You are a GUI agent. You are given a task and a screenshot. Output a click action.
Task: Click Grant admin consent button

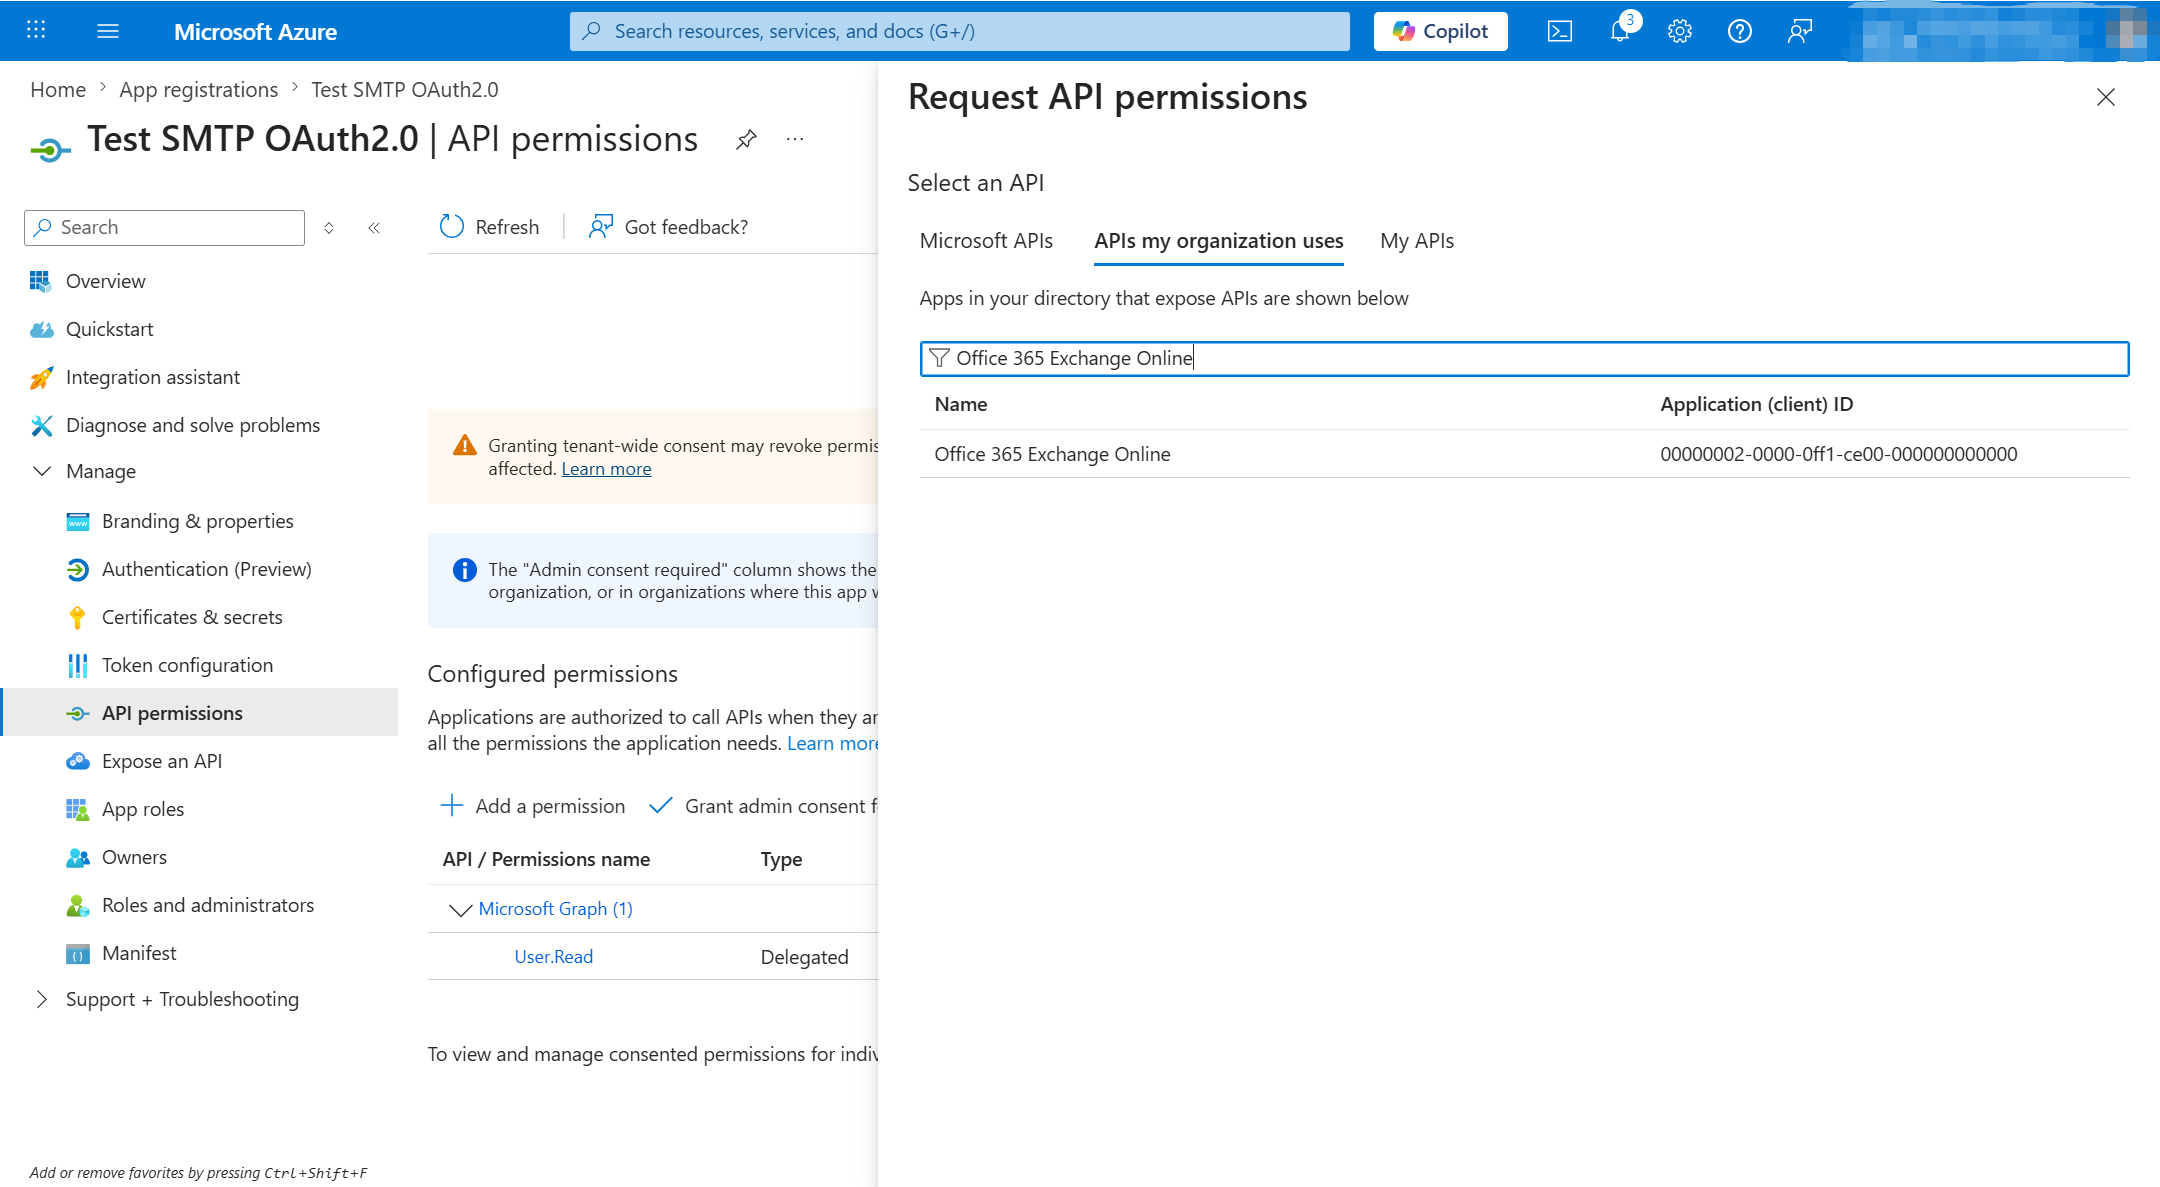763,806
